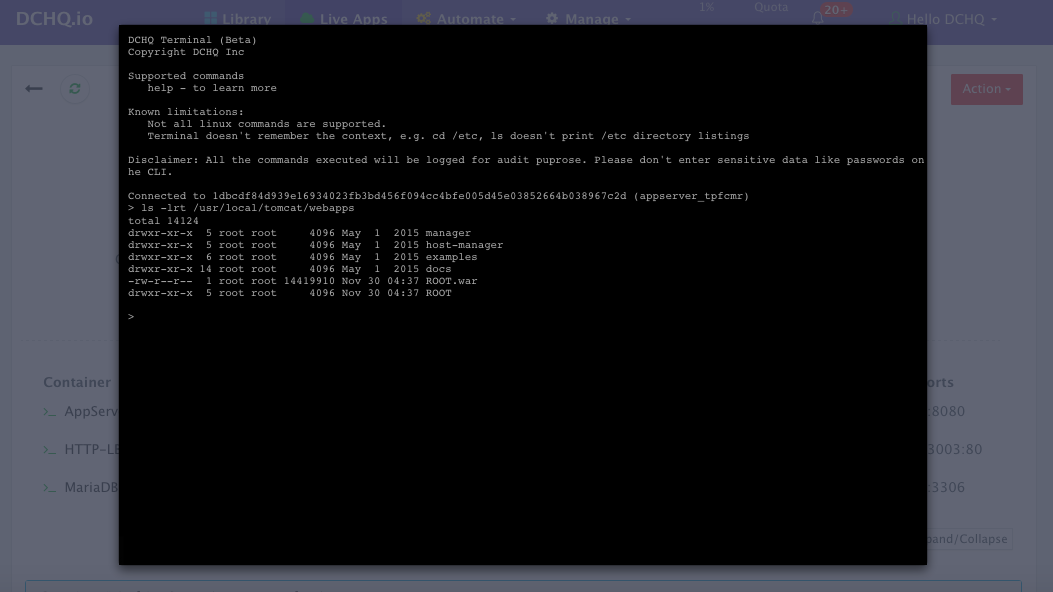The image size is (1053, 592).
Task: Open terminal icon for AppServer container
Action: [x=50, y=411]
